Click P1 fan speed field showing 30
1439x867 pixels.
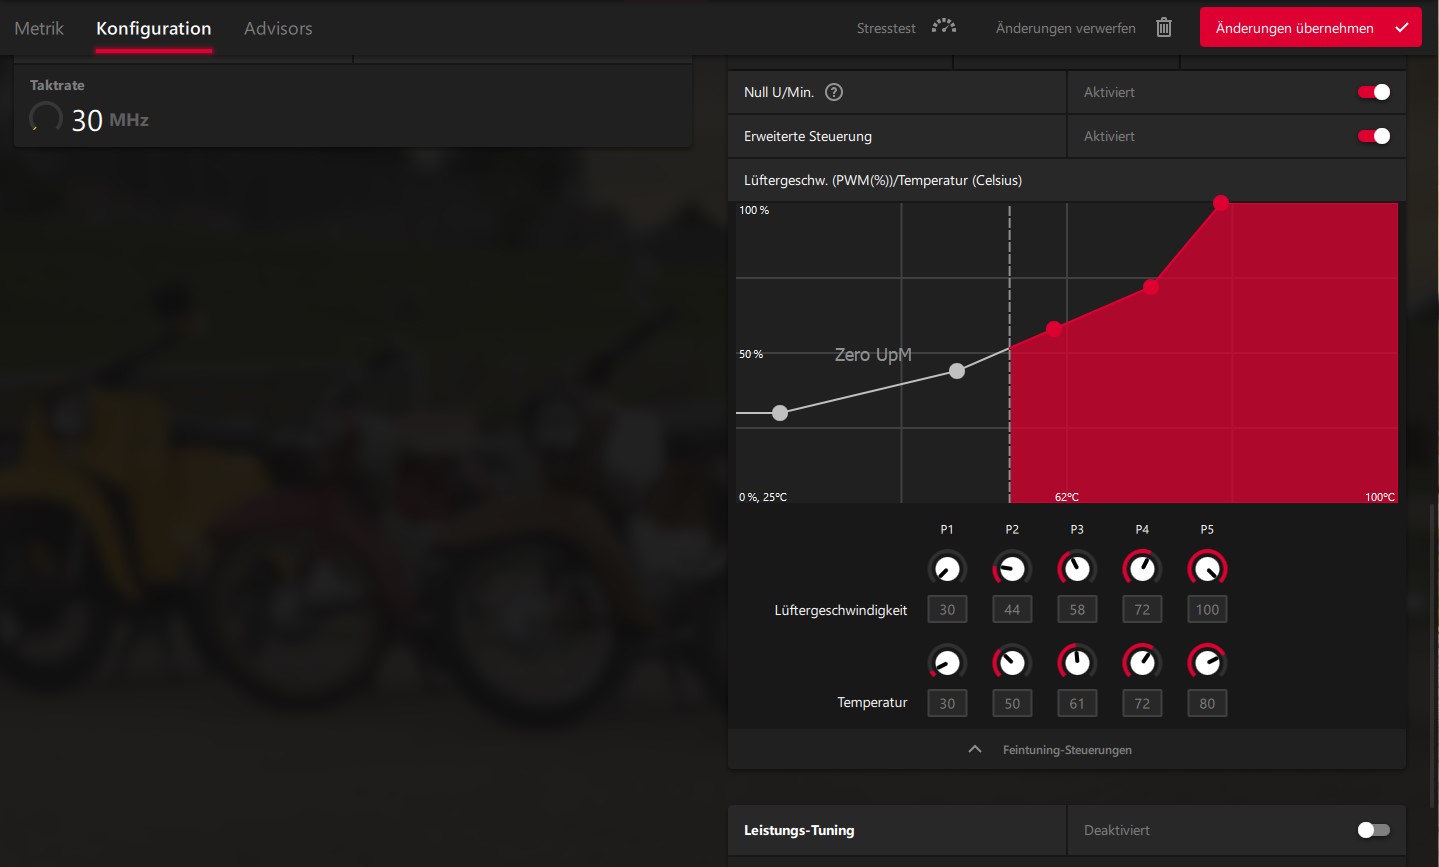pos(947,609)
